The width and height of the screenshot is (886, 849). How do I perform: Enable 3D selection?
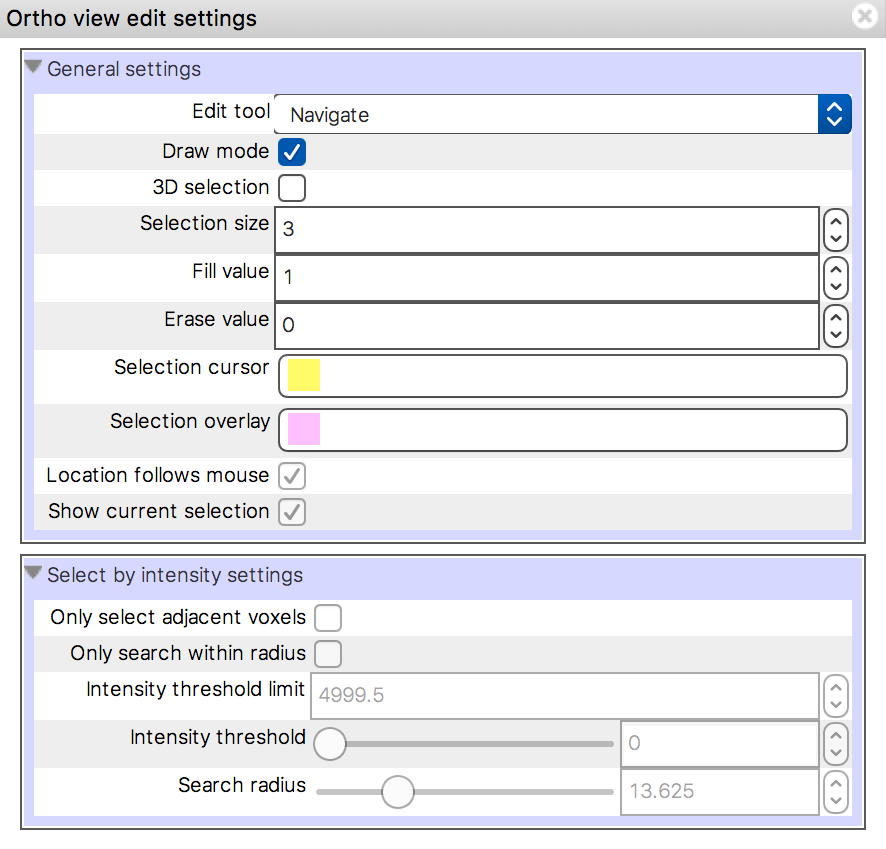coord(291,187)
